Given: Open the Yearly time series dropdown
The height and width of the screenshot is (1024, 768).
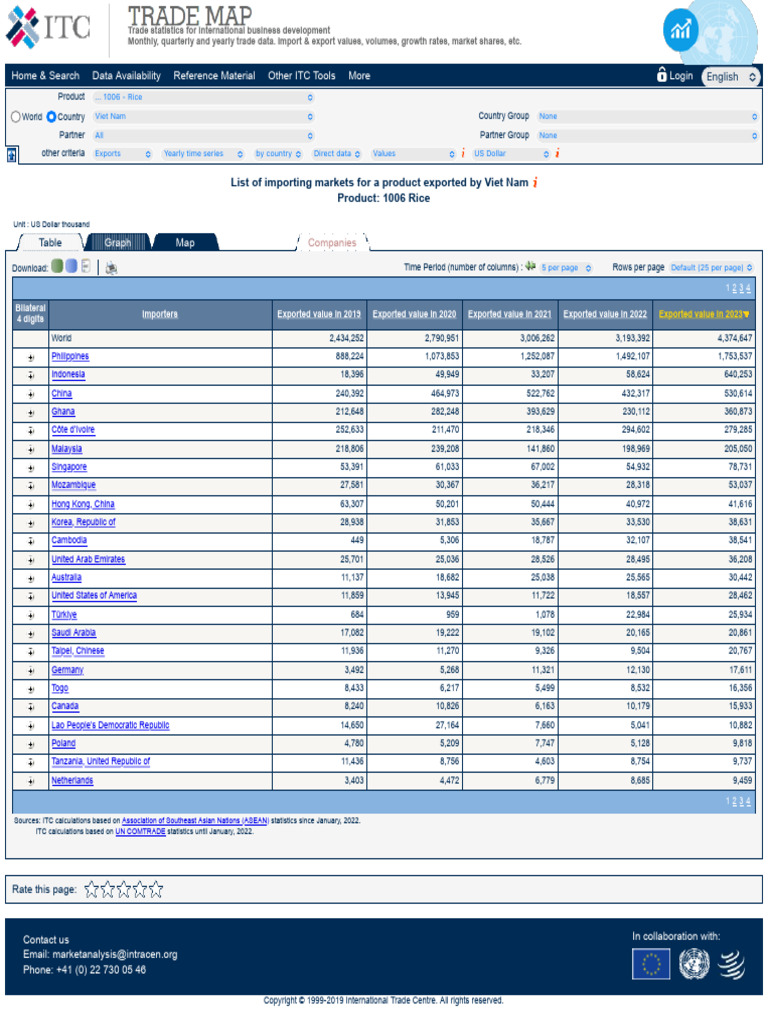Looking at the screenshot, I should coord(203,154).
